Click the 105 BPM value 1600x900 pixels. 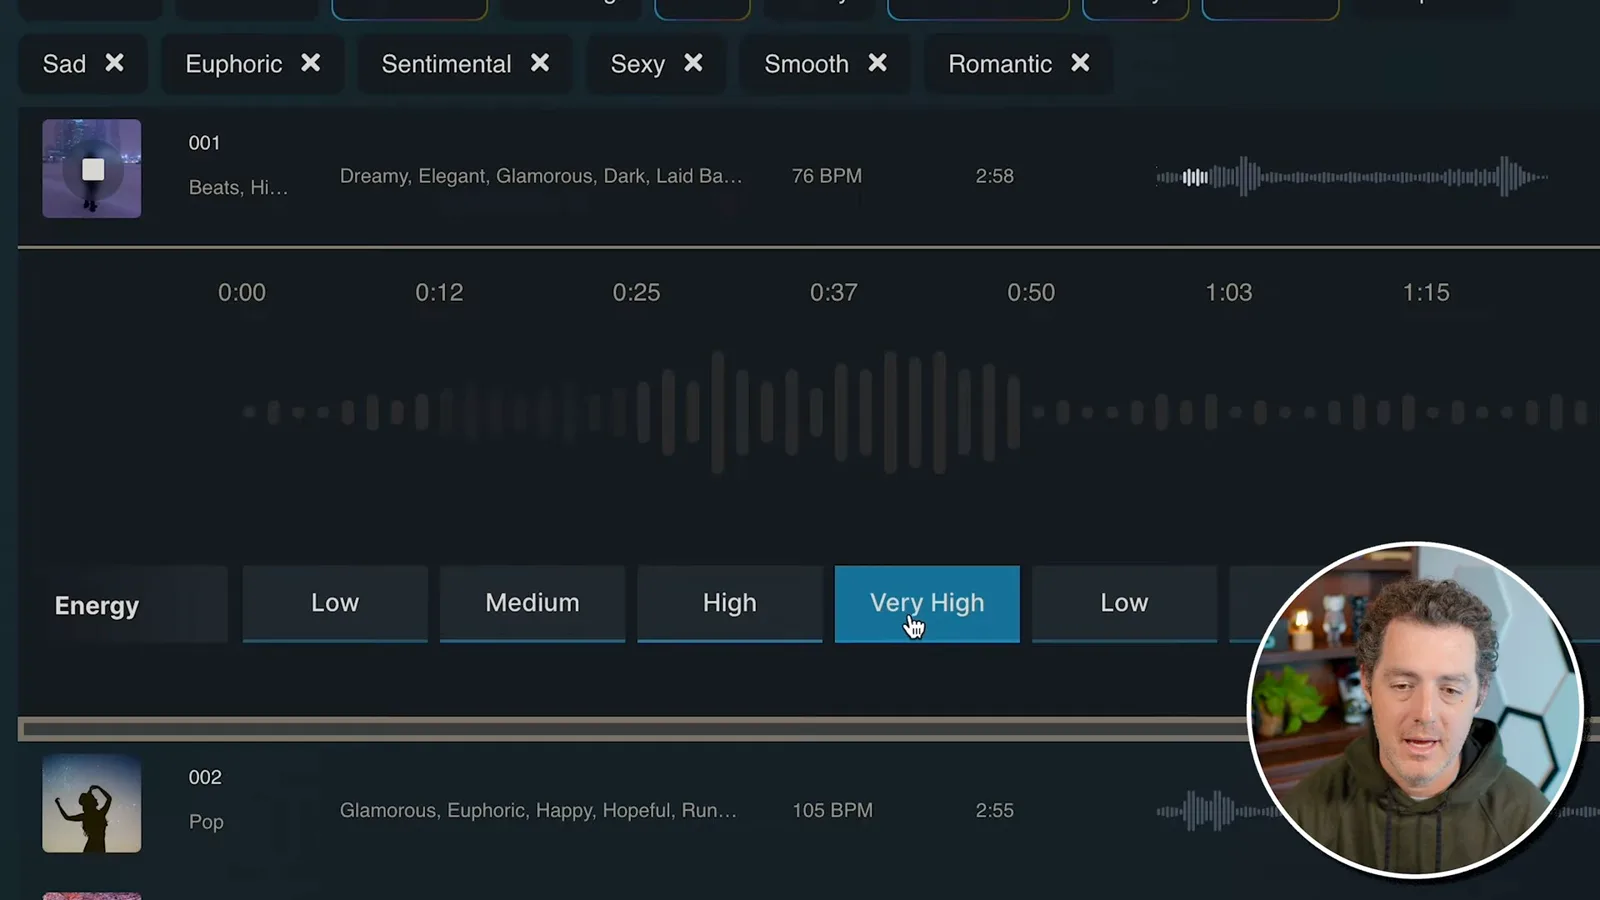[x=832, y=810]
